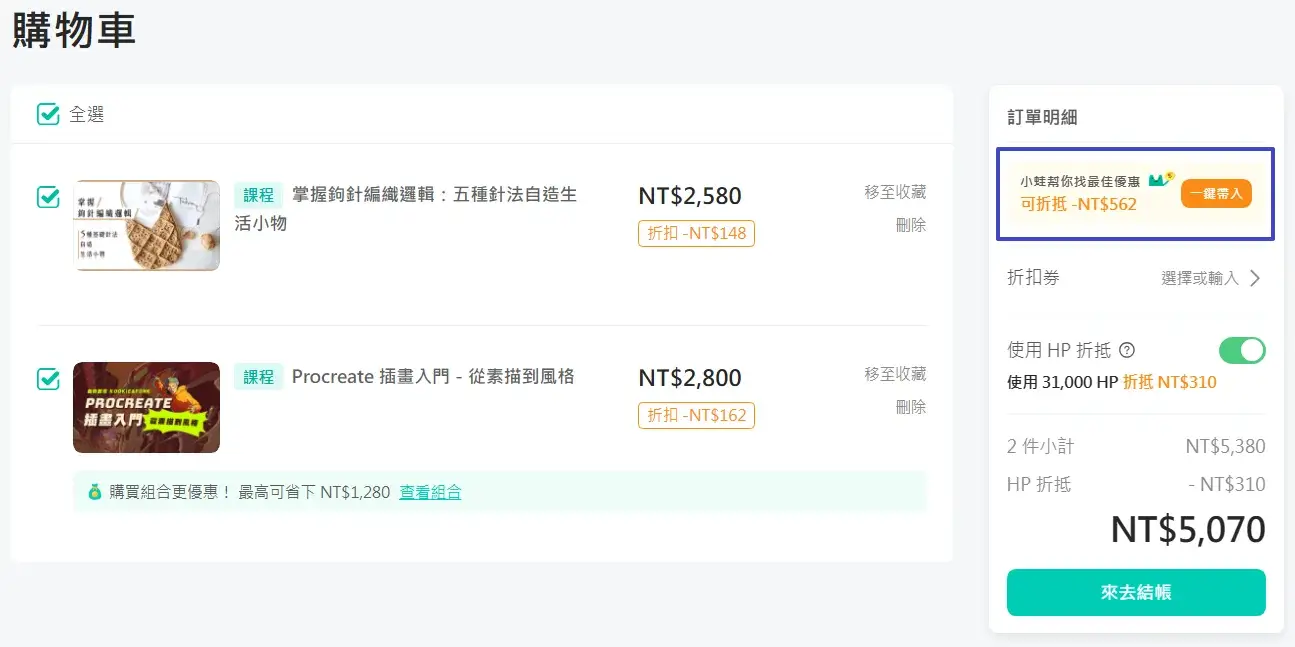
Task: Click the 來去結帳 checkout button
Action: 1136,592
